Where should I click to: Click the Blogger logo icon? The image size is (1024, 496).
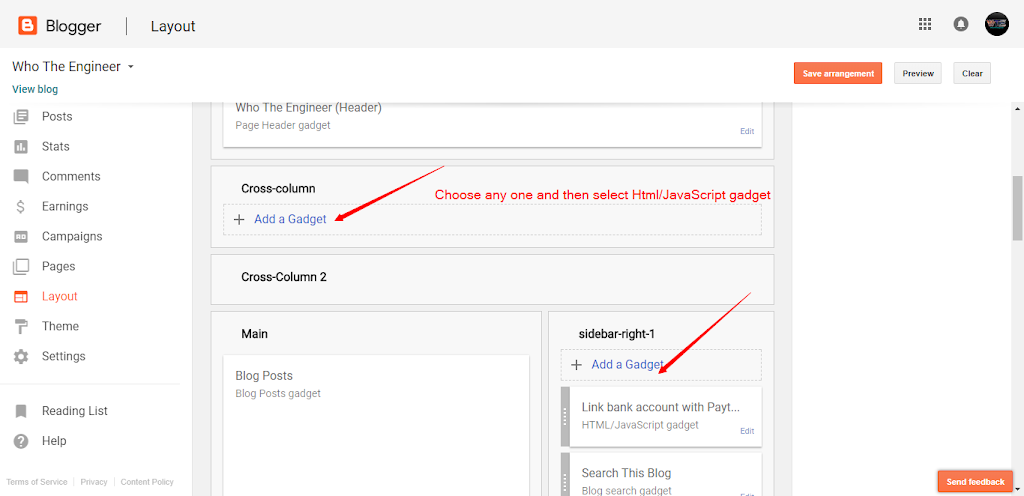tap(27, 25)
